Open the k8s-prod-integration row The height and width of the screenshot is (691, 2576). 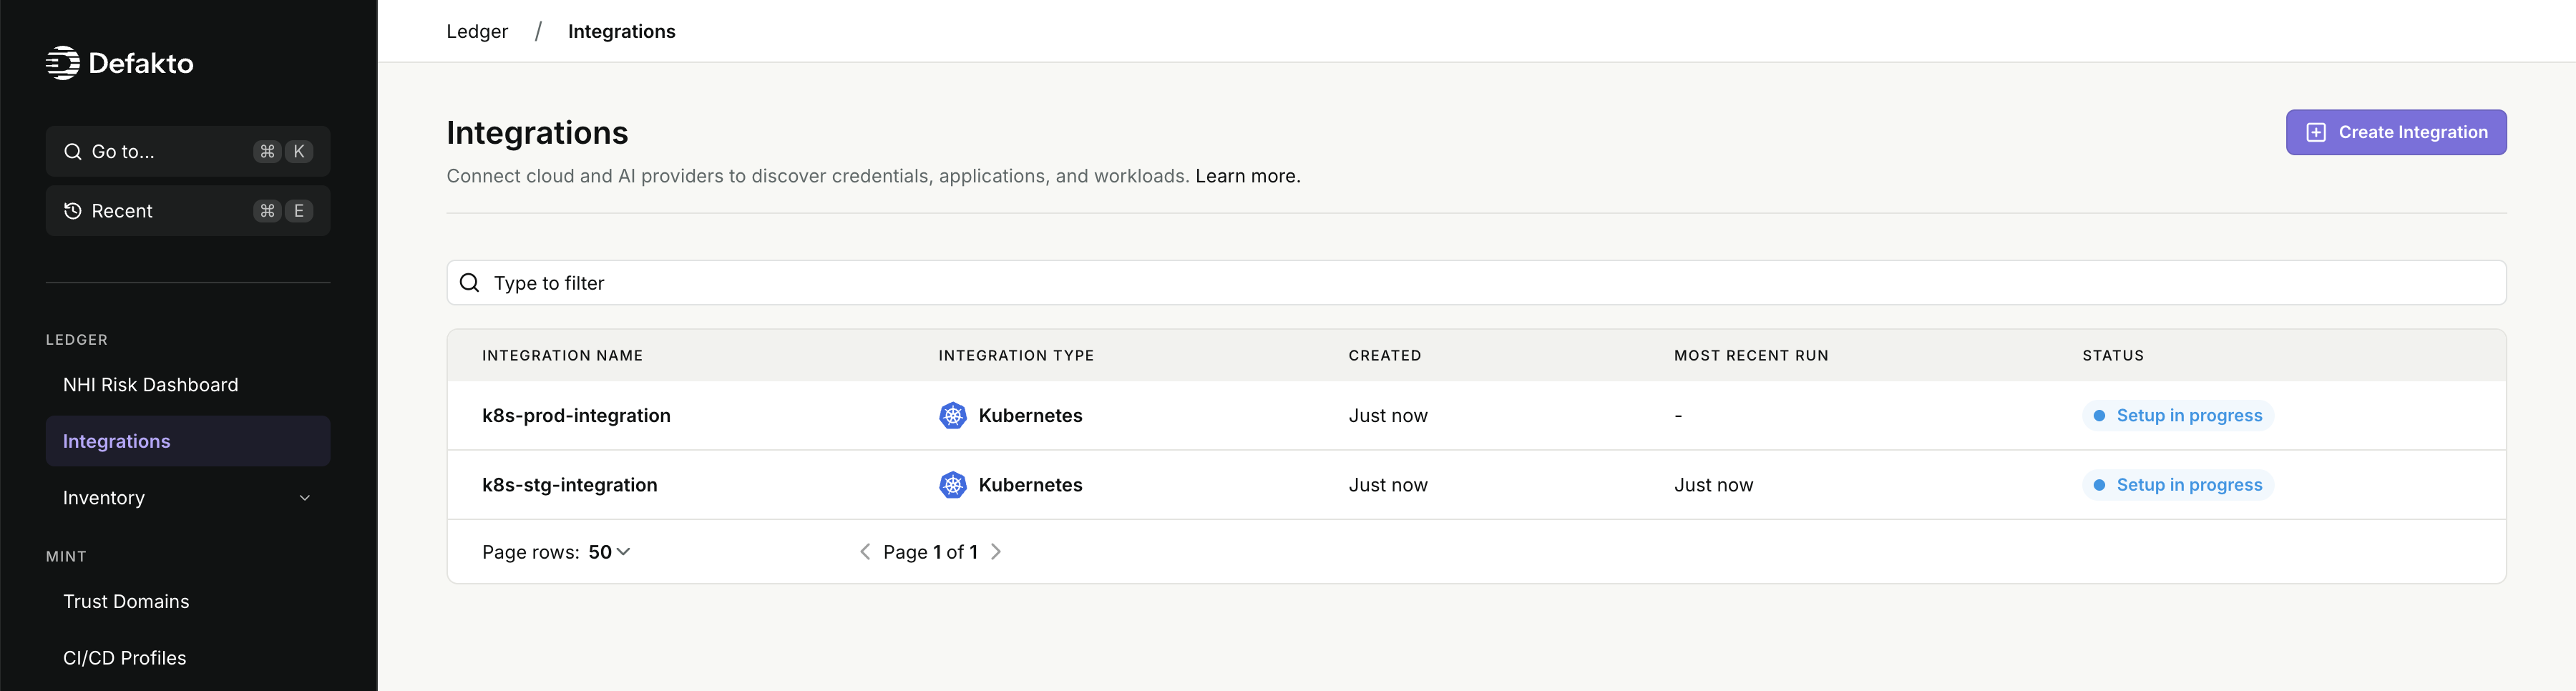pyautogui.click(x=1476, y=415)
